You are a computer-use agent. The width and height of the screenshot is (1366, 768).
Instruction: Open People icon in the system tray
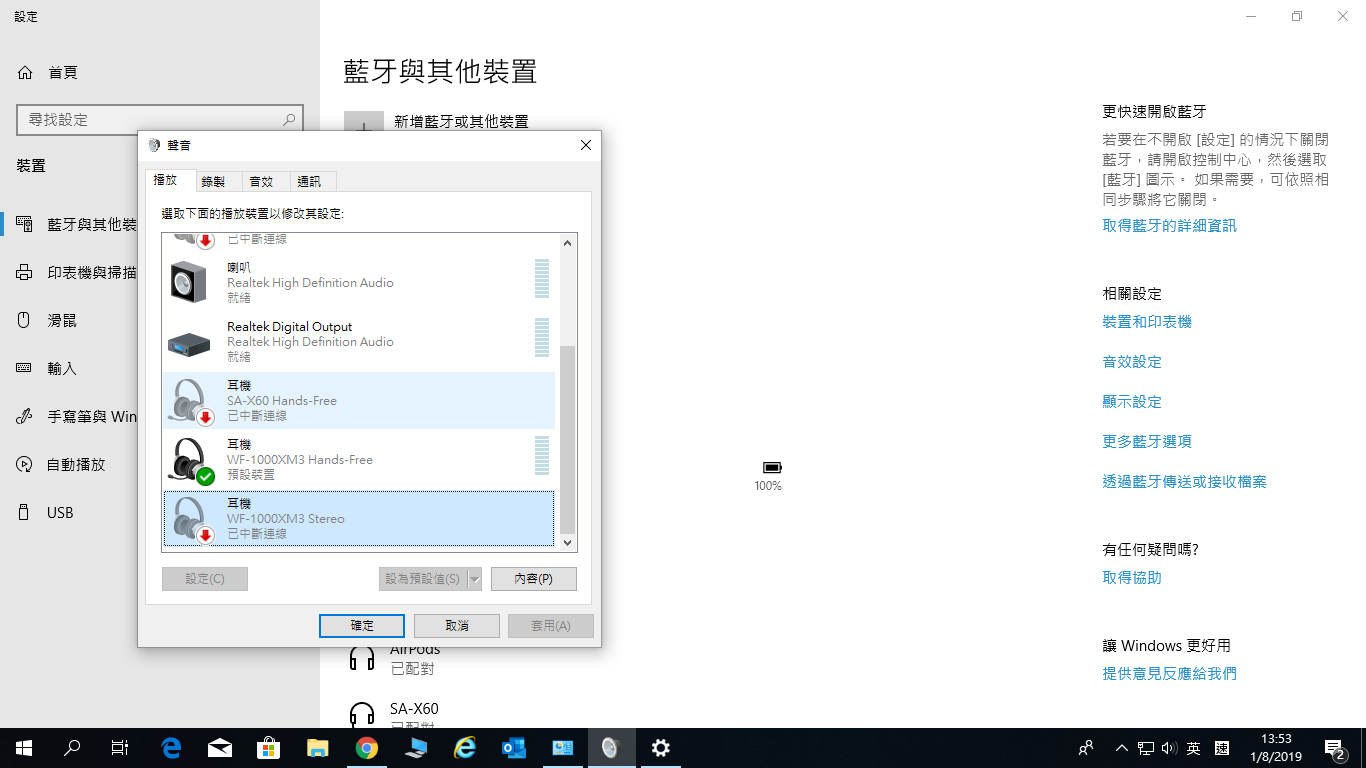1086,748
